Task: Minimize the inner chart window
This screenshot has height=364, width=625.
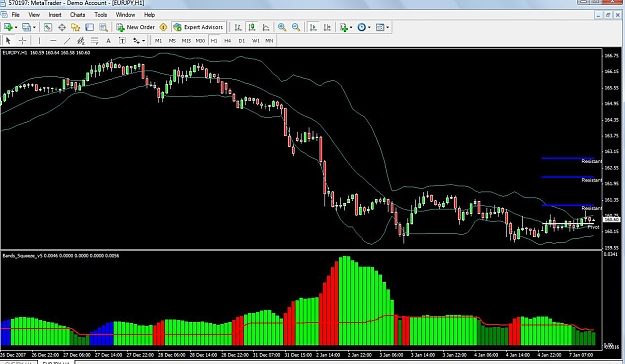Action: click(599, 15)
